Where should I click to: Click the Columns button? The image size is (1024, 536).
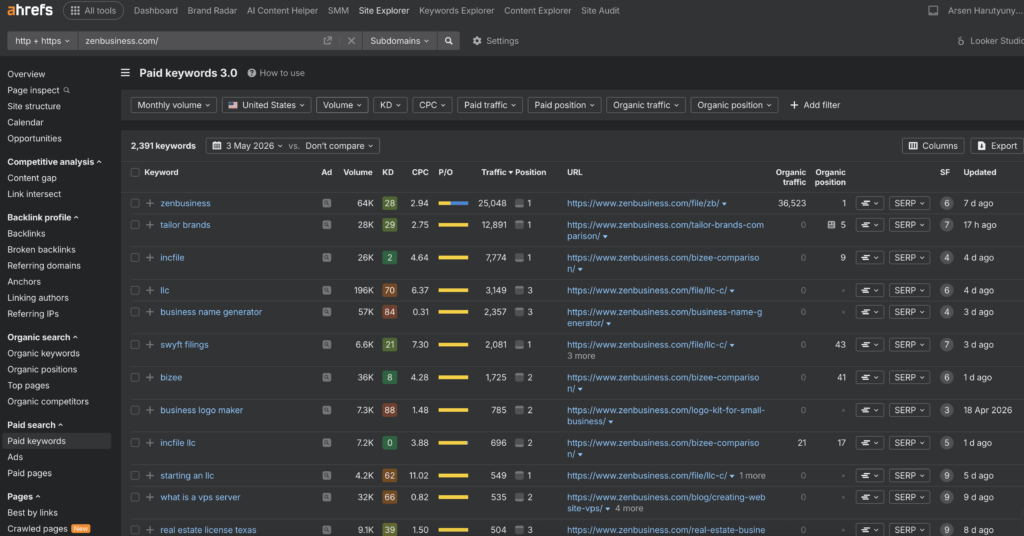click(x=933, y=146)
